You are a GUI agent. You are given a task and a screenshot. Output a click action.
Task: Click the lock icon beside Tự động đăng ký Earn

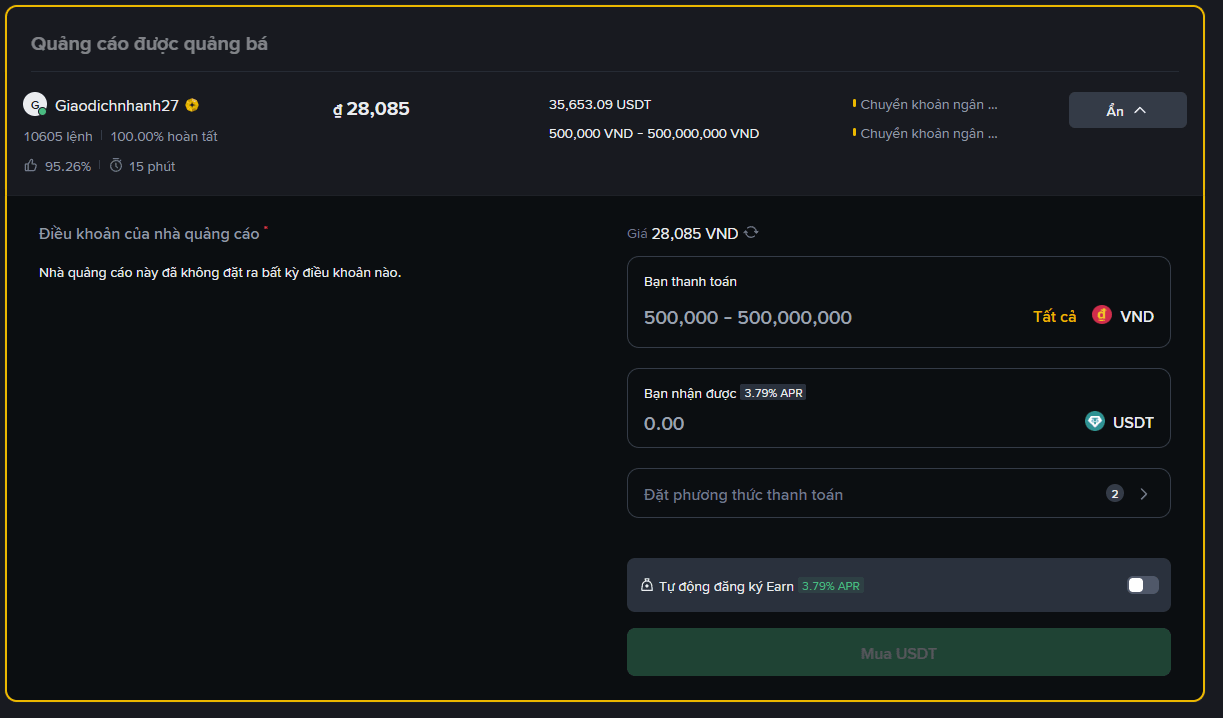pyautogui.click(x=647, y=586)
